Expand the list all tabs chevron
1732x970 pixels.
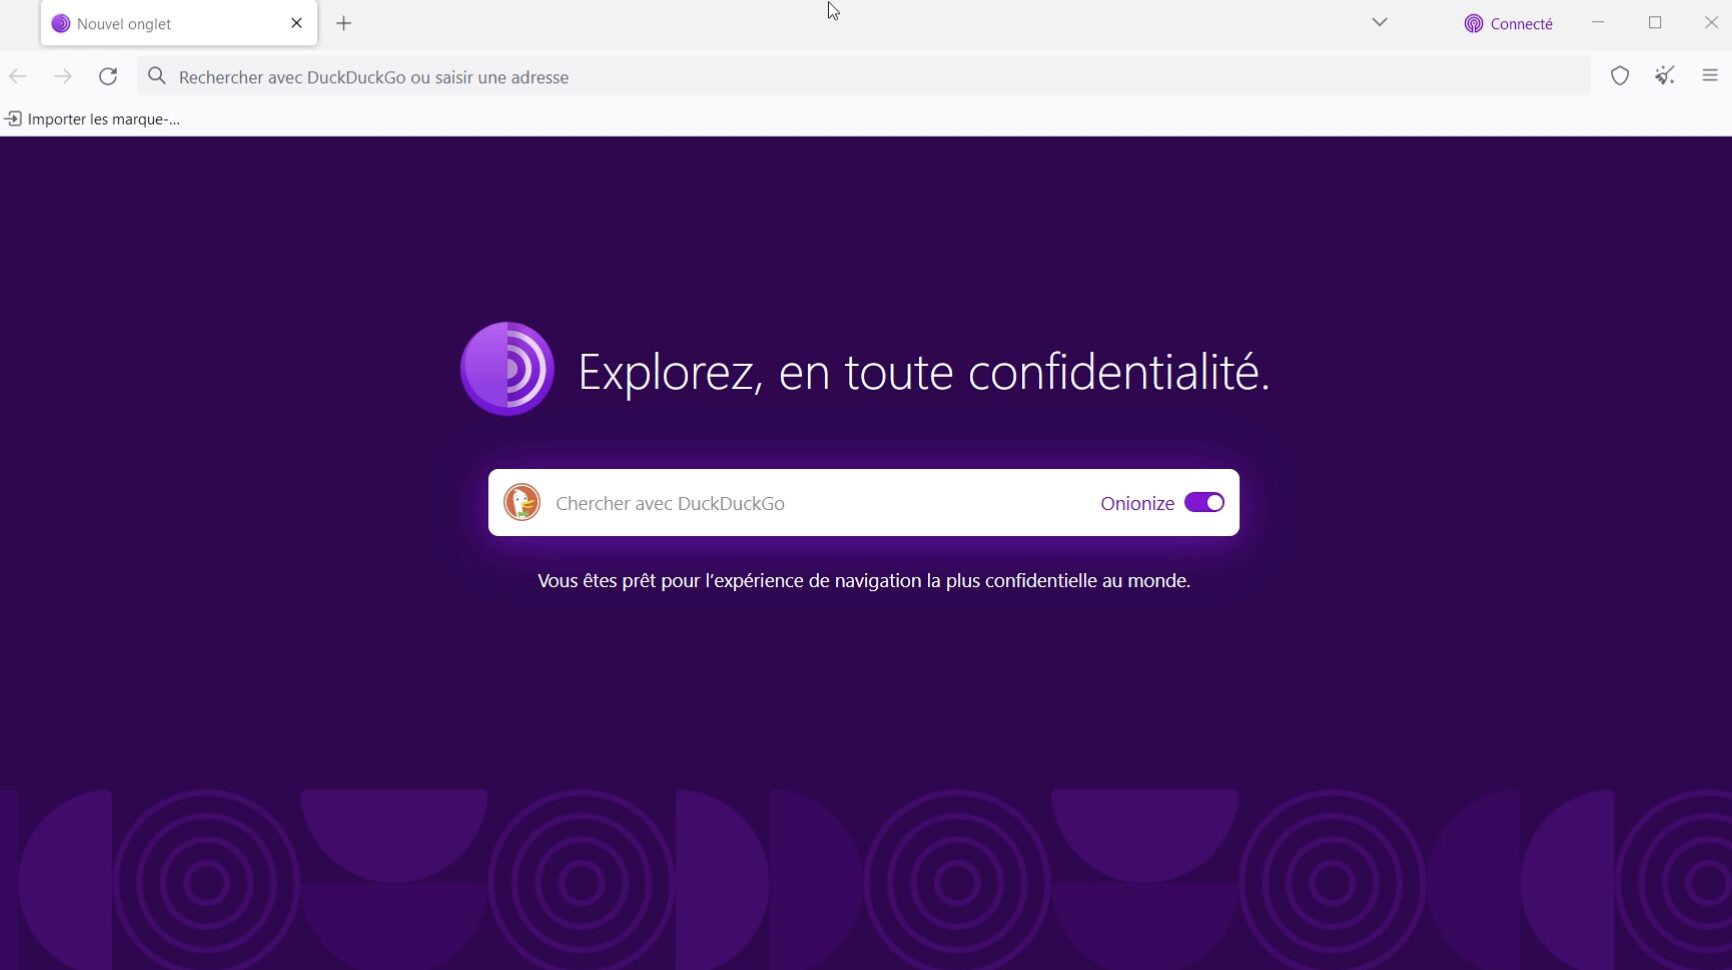1380,23
